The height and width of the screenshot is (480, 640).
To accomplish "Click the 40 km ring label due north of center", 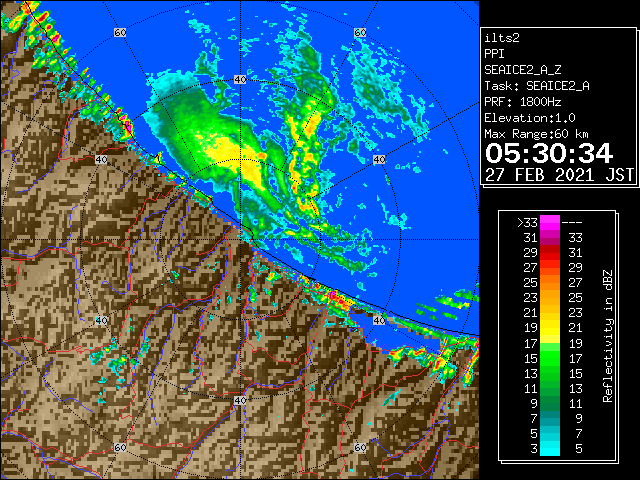I will 240,80.
